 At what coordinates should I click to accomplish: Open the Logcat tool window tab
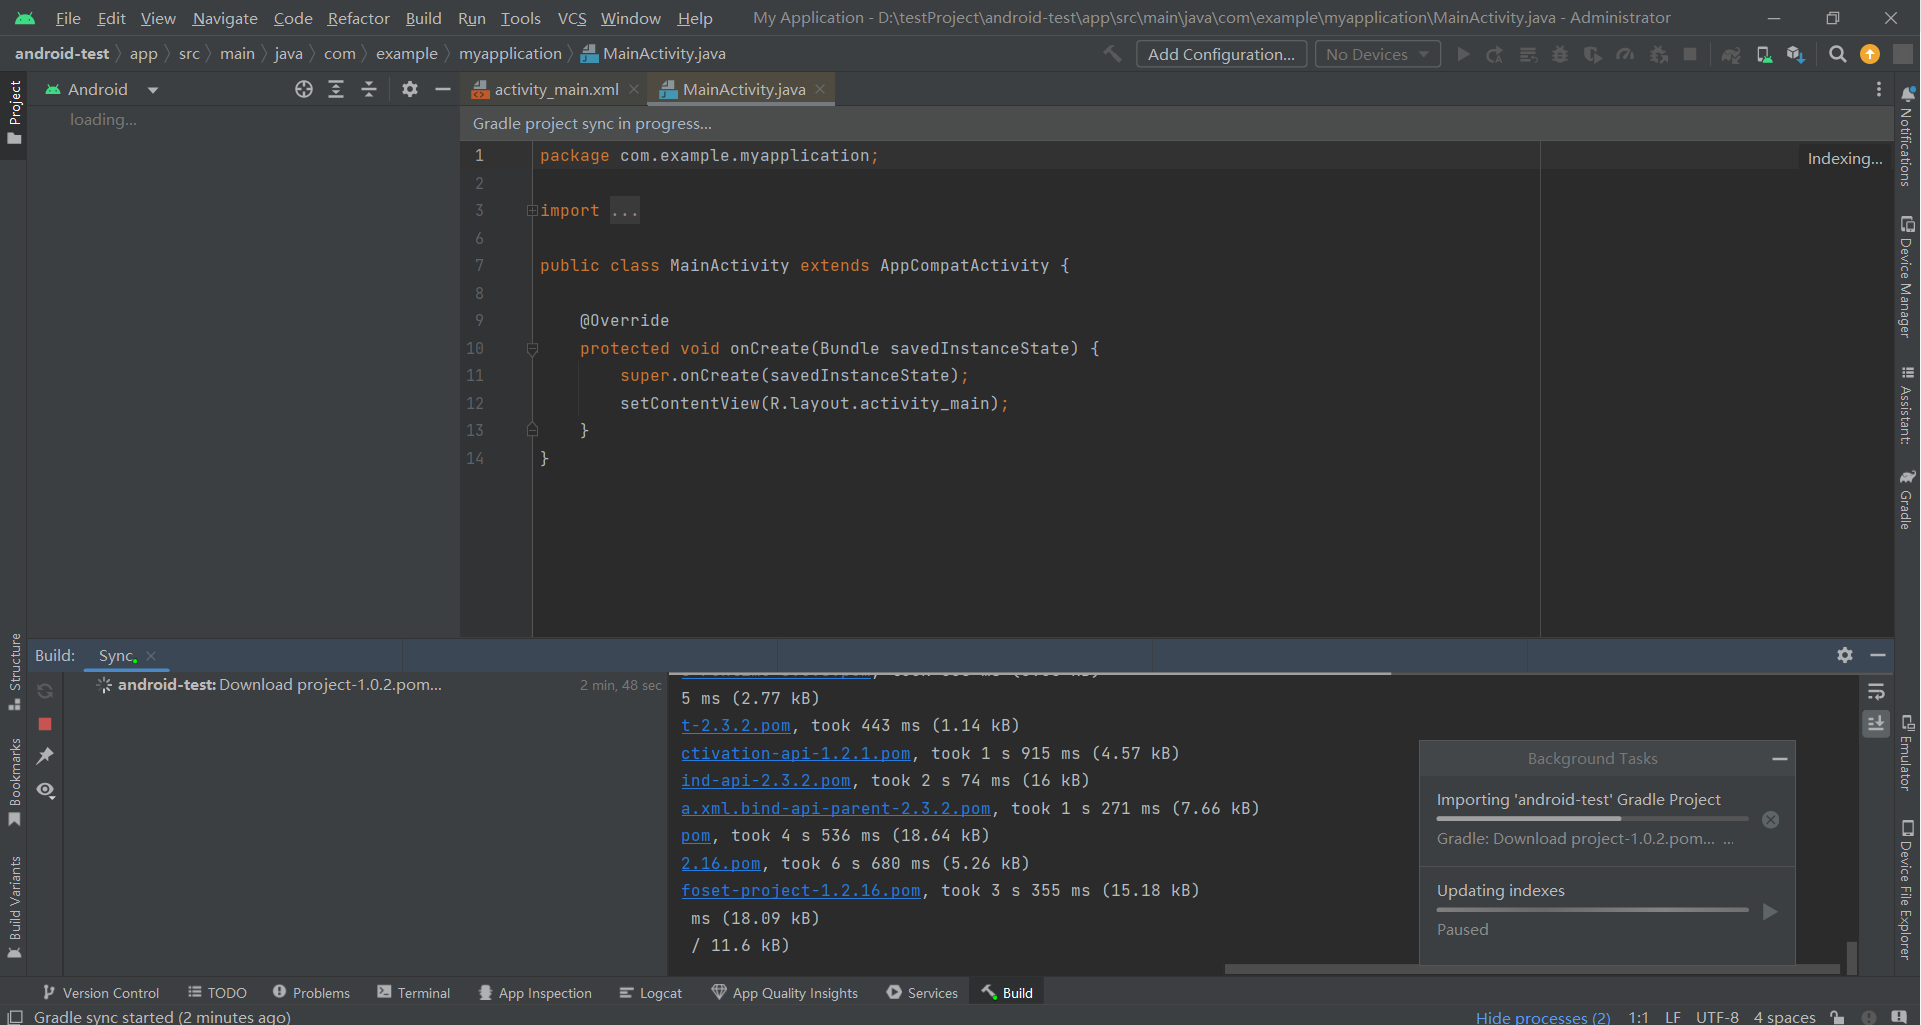point(650,993)
